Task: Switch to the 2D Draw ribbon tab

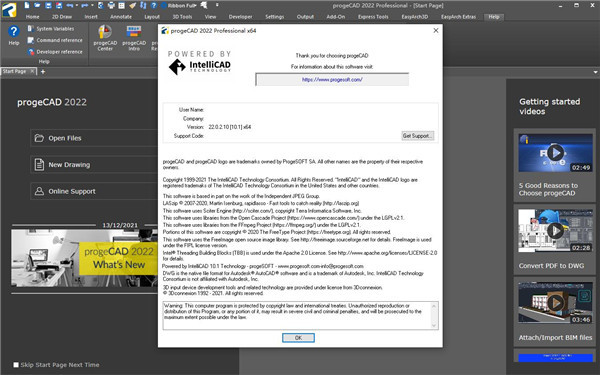Action: point(62,17)
